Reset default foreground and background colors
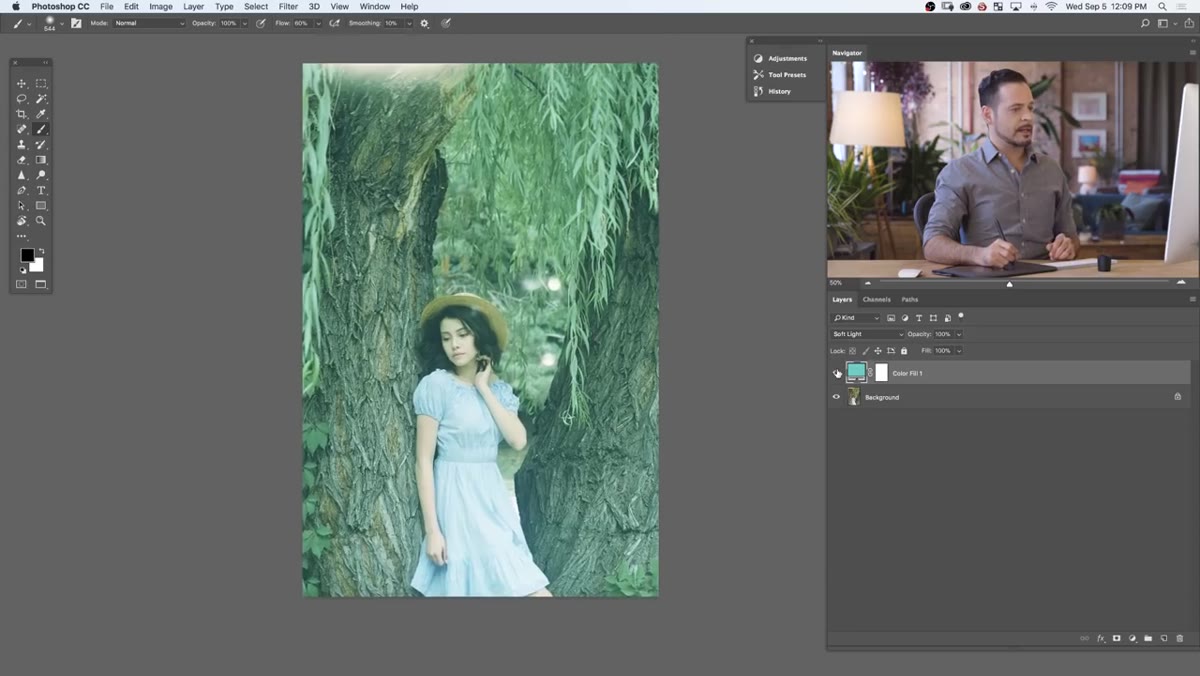The width and height of the screenshot is (1200, 676). [23, 270]
